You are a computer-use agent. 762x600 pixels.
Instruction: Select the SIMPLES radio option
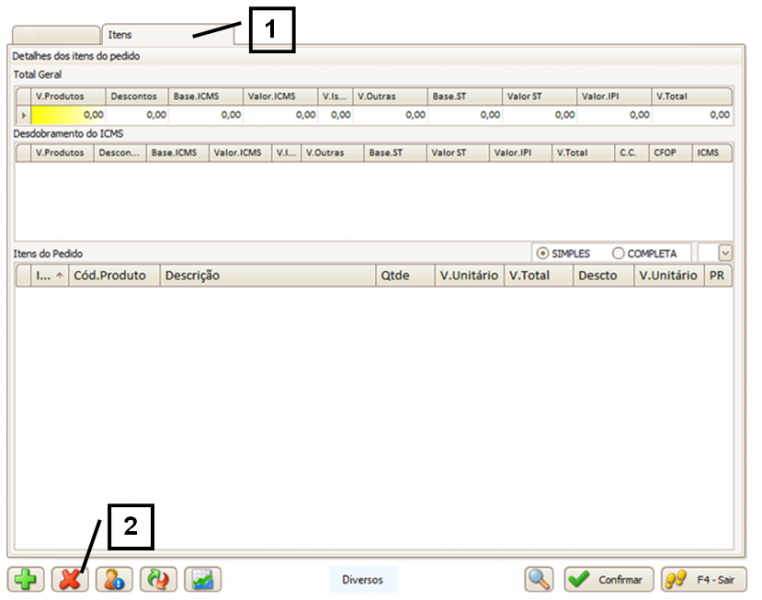coord(544,253)
